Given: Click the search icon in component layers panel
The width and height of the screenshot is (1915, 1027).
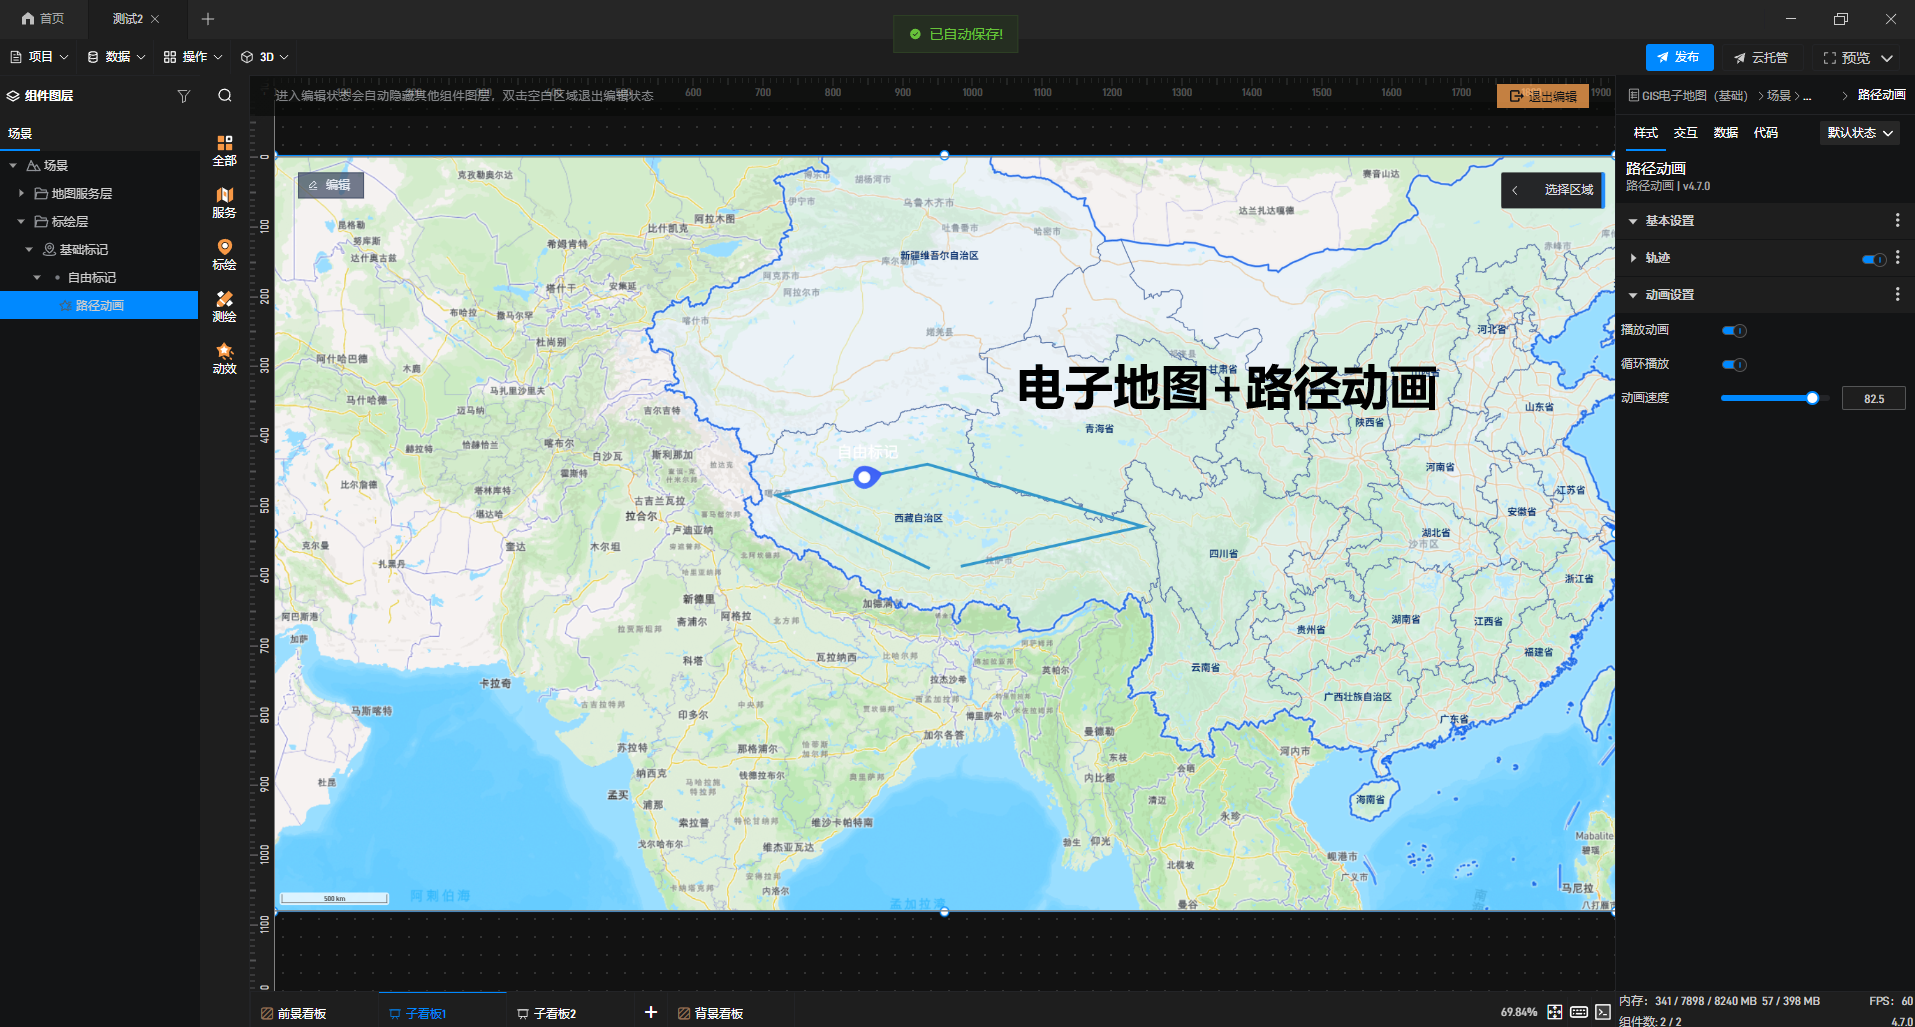Looking at the screenshot, I should tap(224, 95).
